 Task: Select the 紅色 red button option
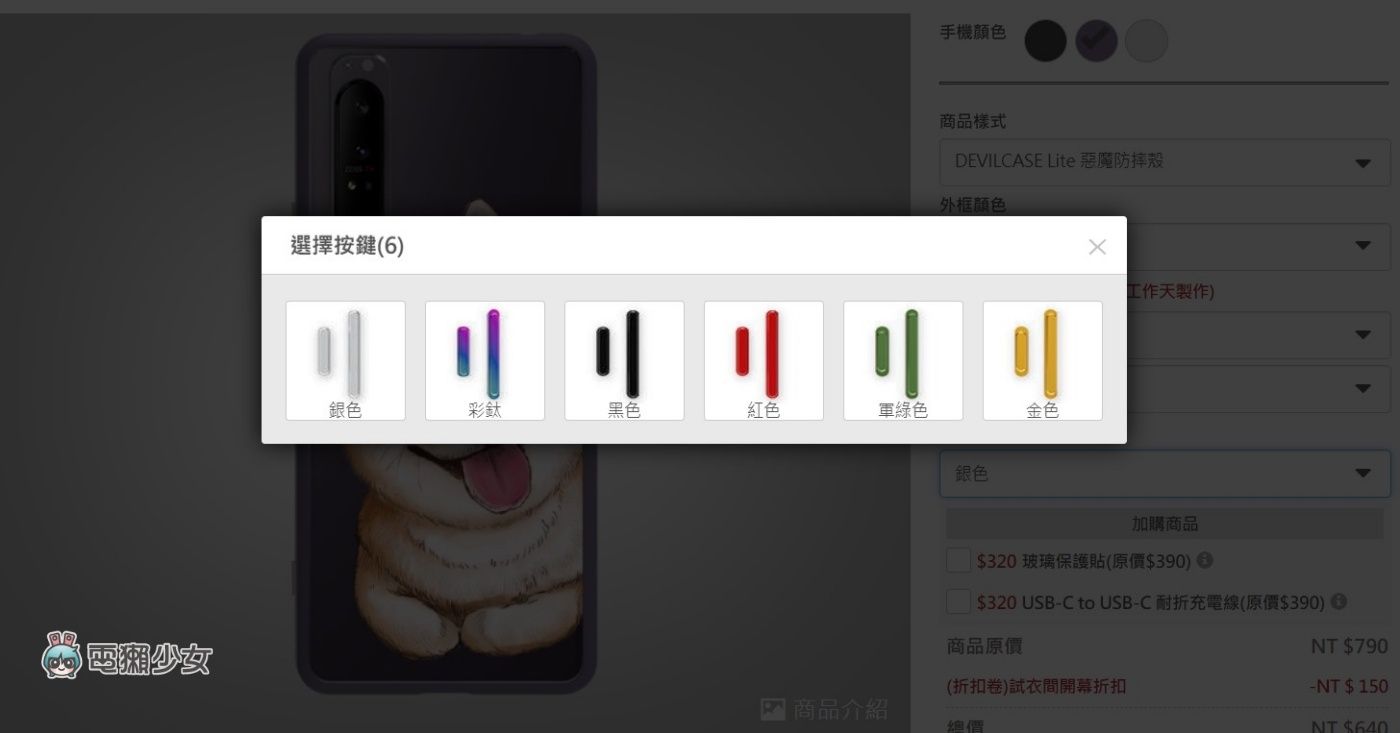764,360
